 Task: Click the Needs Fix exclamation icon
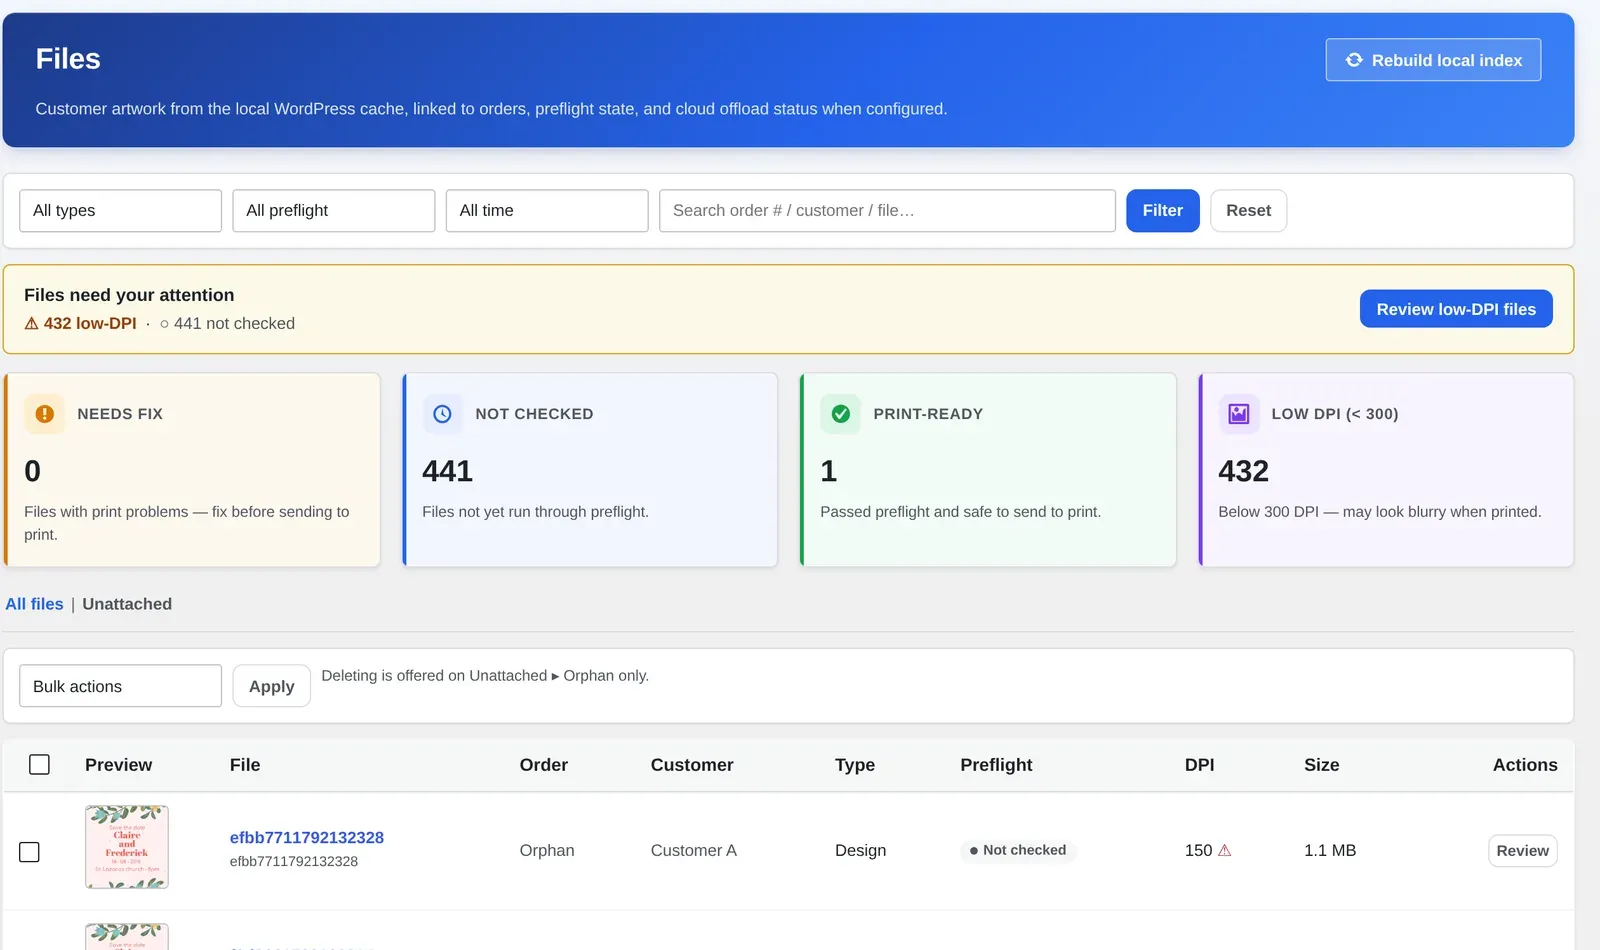pyautogui.click(x=44, y=414)
